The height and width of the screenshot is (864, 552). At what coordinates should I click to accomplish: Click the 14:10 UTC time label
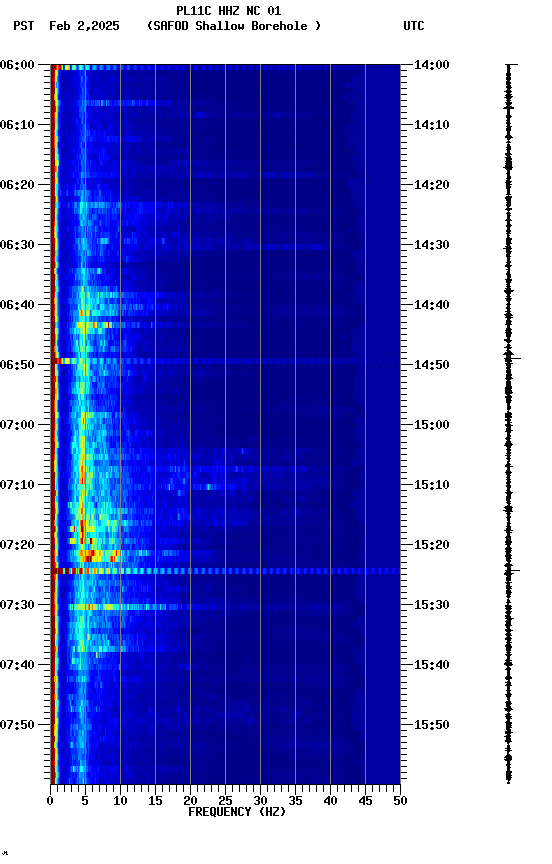432,125
